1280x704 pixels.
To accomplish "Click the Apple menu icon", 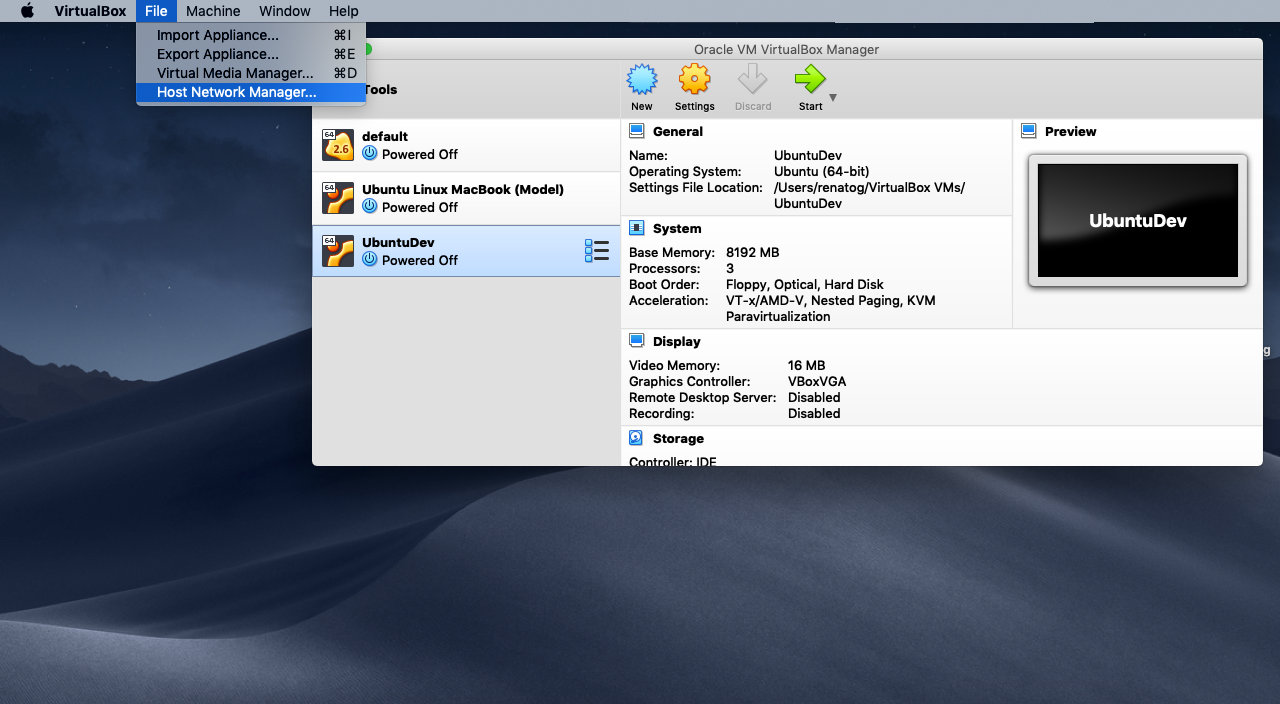I will click(27, 11).
